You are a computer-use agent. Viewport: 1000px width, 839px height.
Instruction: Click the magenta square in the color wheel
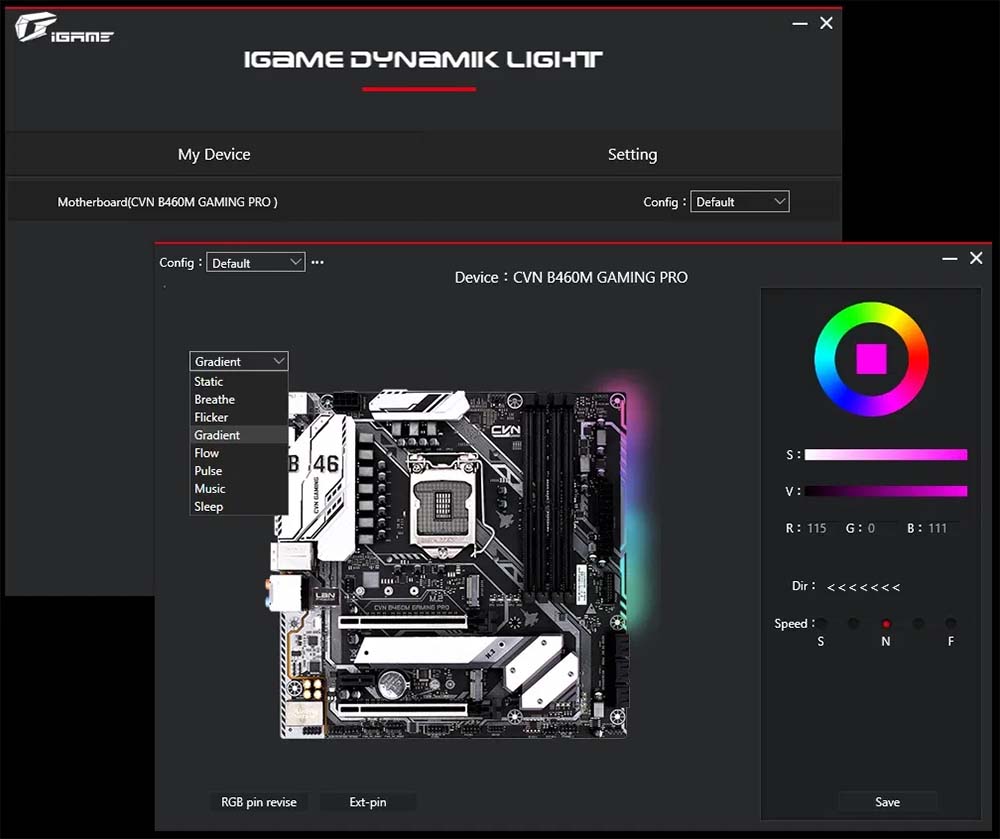coord(871,359)
